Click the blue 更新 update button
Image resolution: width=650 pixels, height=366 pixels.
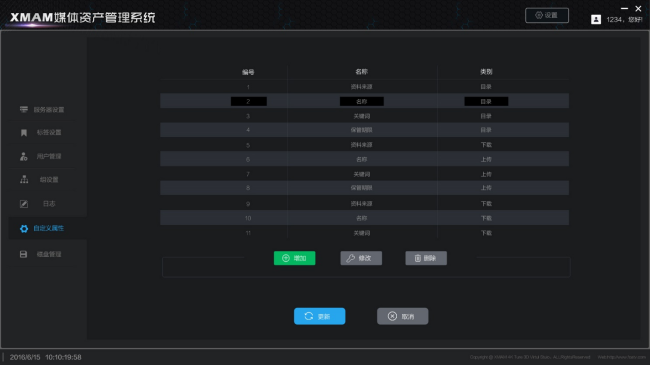(319, 316)
